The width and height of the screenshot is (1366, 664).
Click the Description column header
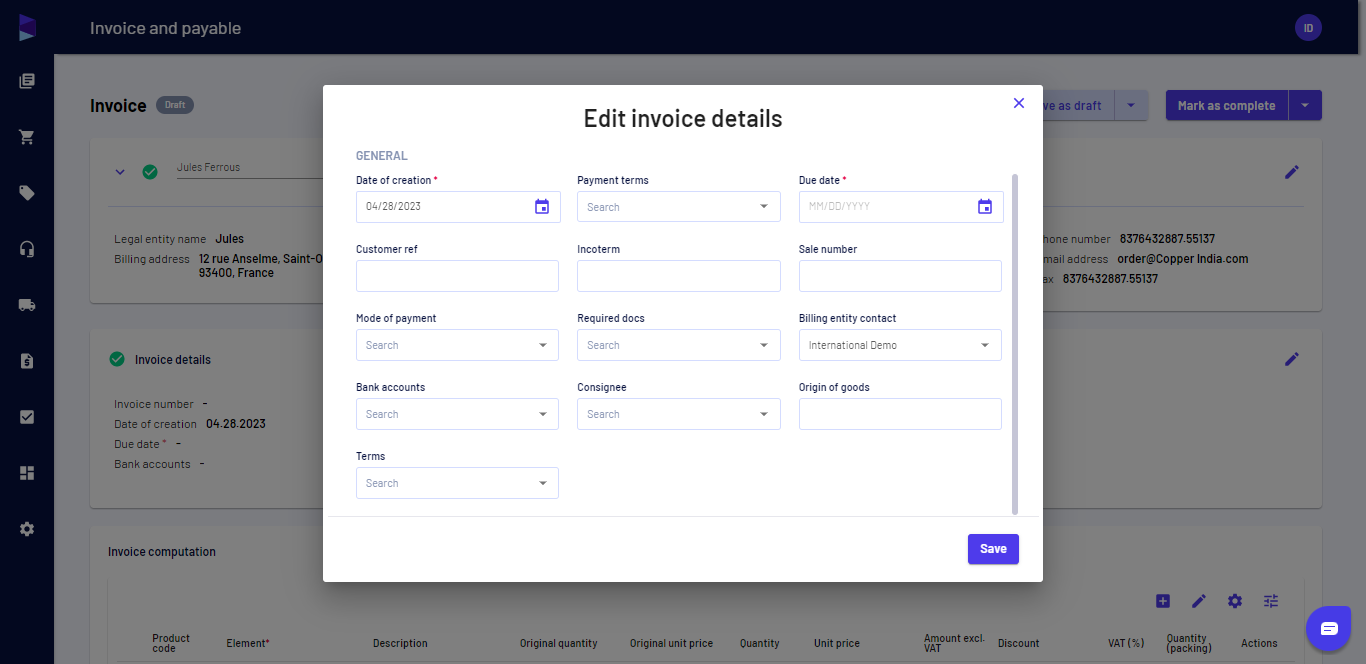coord(400,643)
